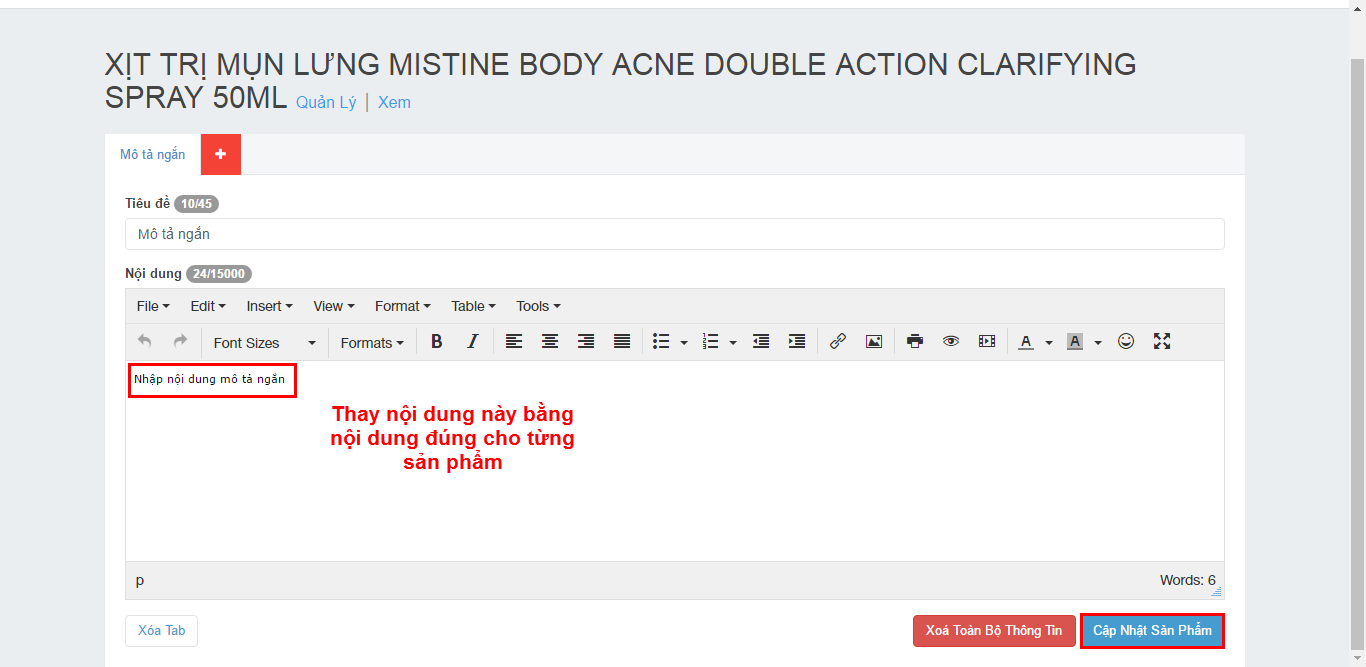Insert or edit a hyperlink
The height and width of the screenshot is (667, 1366).
pyautogui.click(x=838, y=342)
